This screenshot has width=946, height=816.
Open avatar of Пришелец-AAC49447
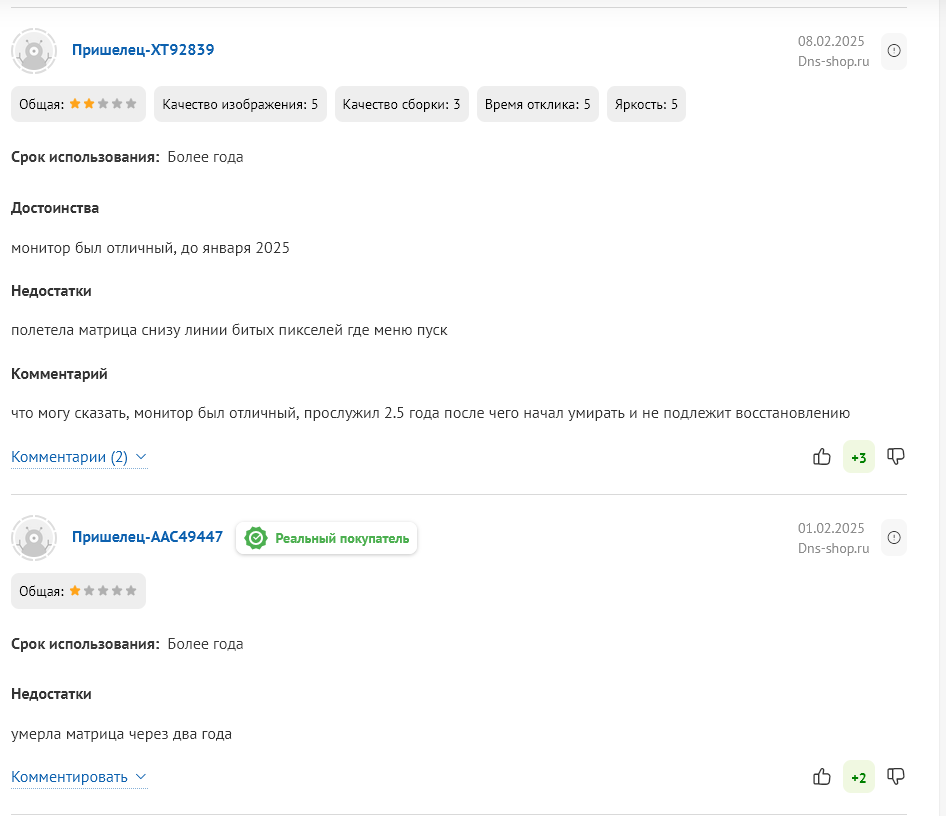34,538
